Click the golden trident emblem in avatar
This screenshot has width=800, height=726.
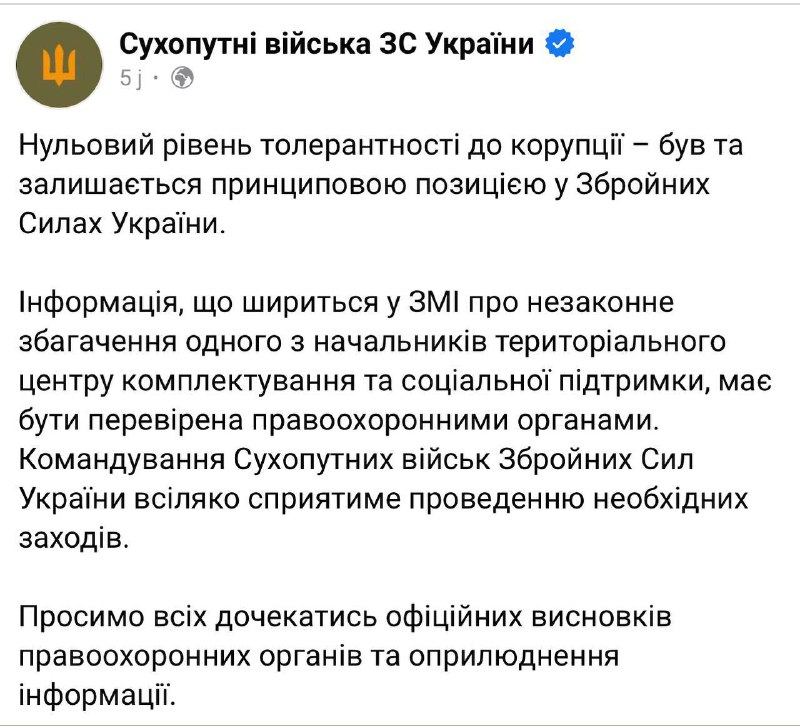[59, 65]
